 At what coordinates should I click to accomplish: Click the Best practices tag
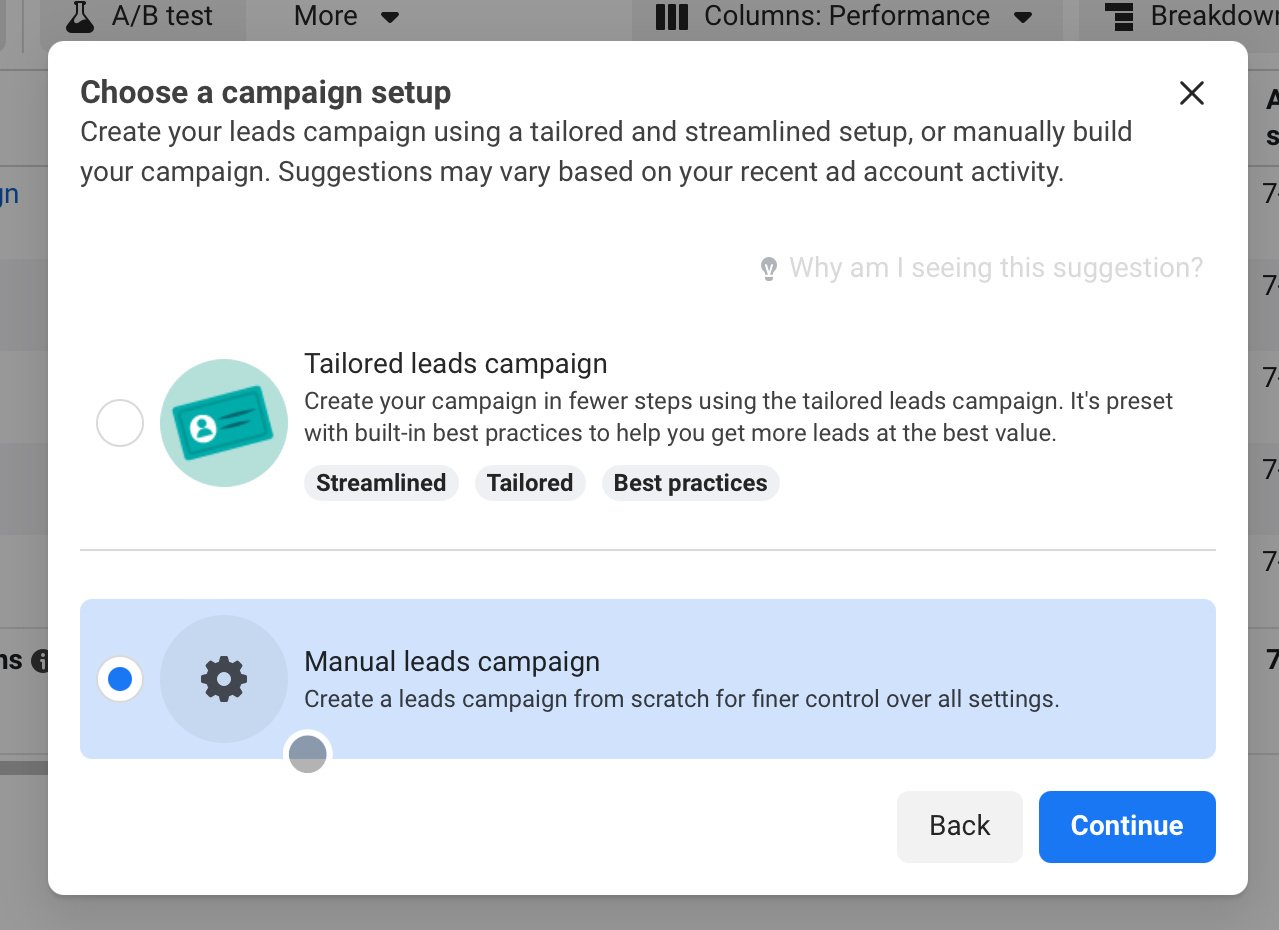click(x=690, y=483)
